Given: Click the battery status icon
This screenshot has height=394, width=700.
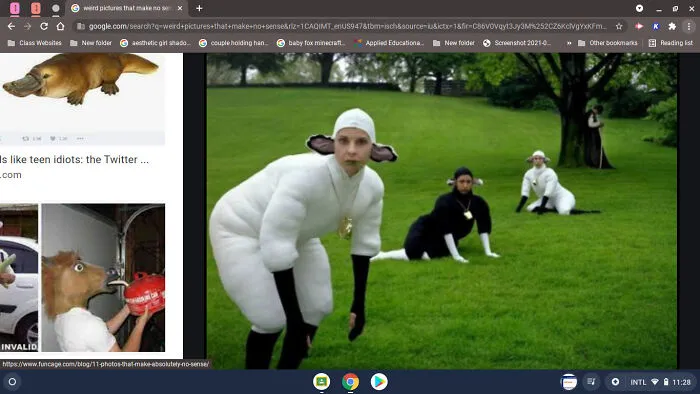Looking at the screenshot, I should 666,382.
